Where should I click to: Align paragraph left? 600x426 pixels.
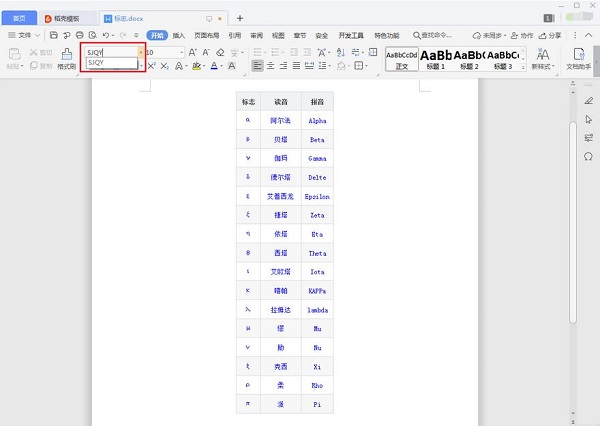pyautogui.click(x=258, y=66)
